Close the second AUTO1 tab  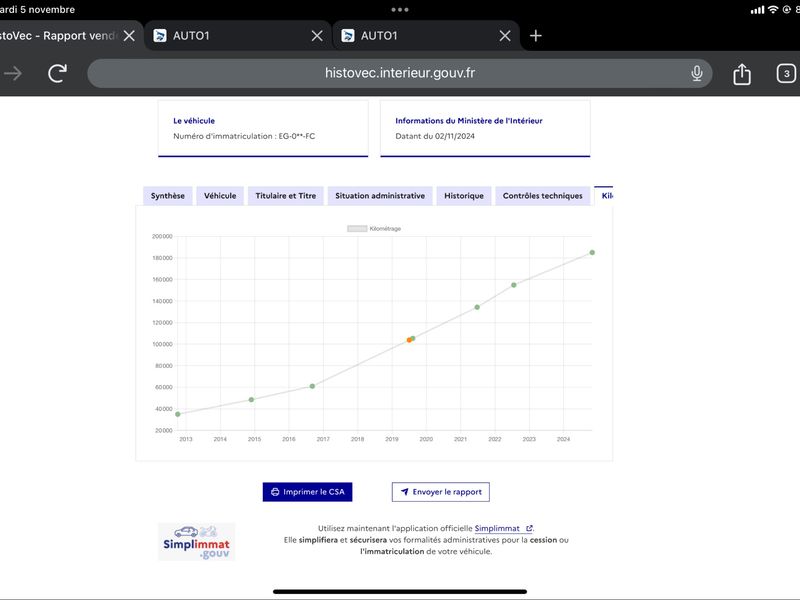coord(505,36)
